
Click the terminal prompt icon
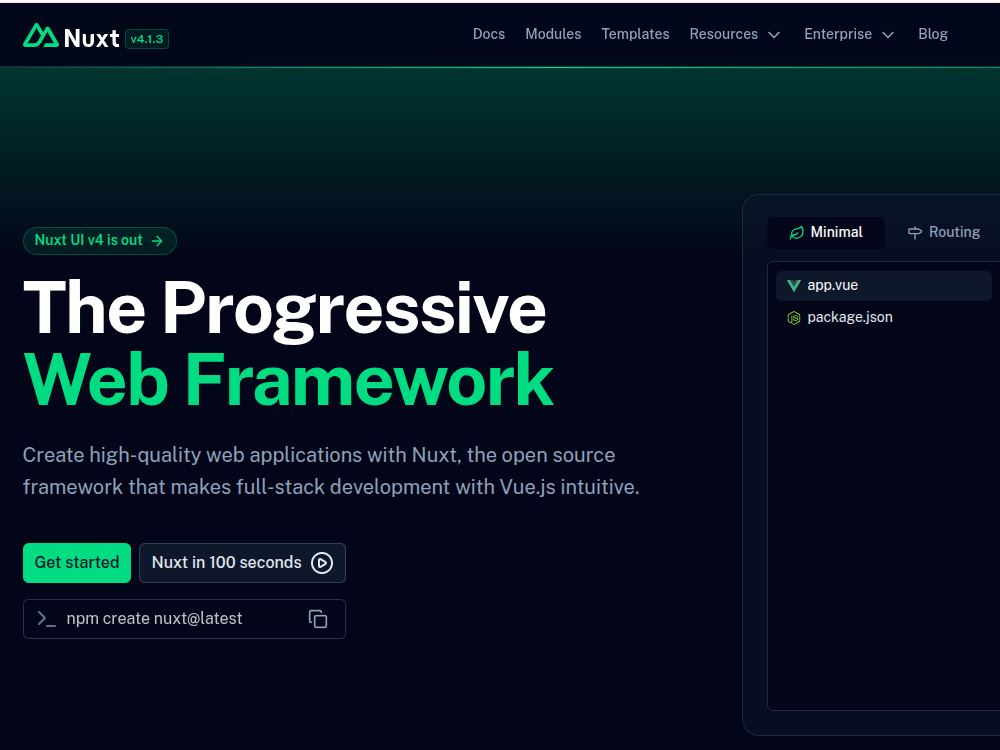(x=47, y=619)
